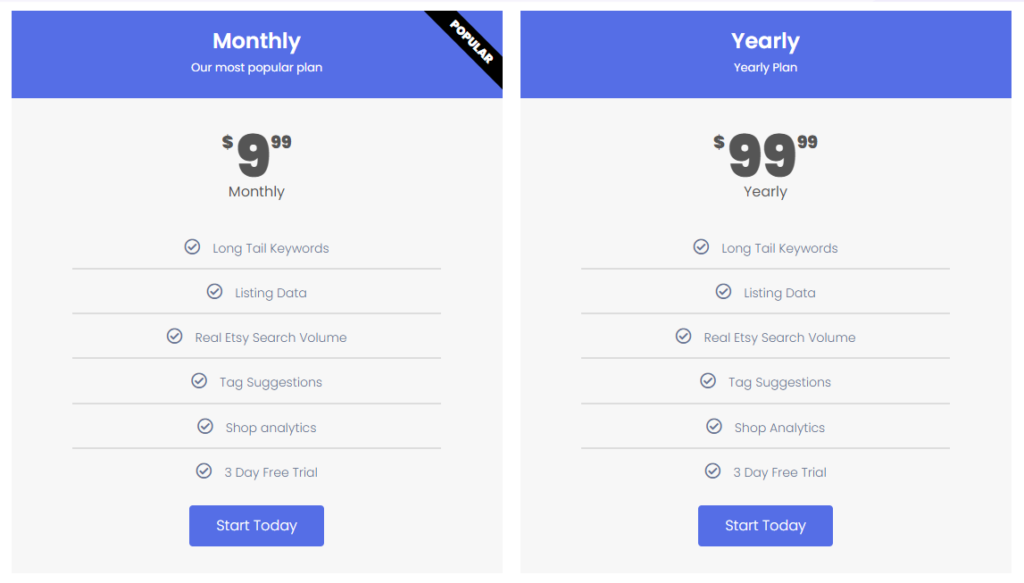Select the Yearly plan header title
Viewport: 1024px width, 583px height.
click(765, 42)
